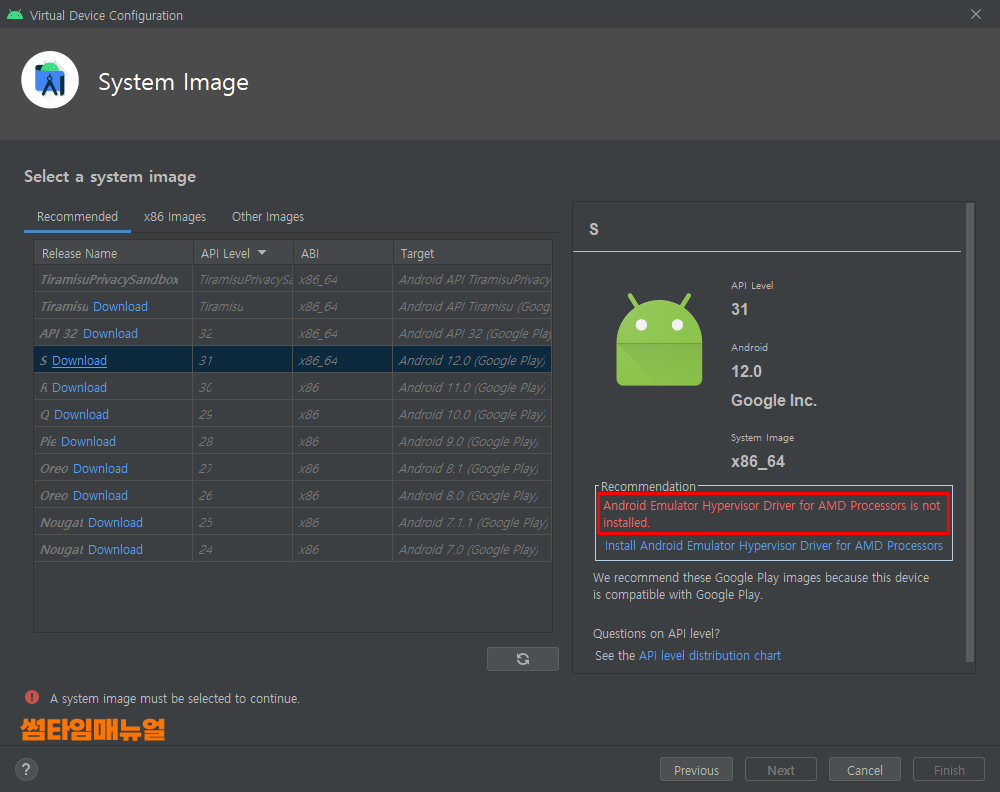
Task: Download the Q system image
Action: (81, 414)
